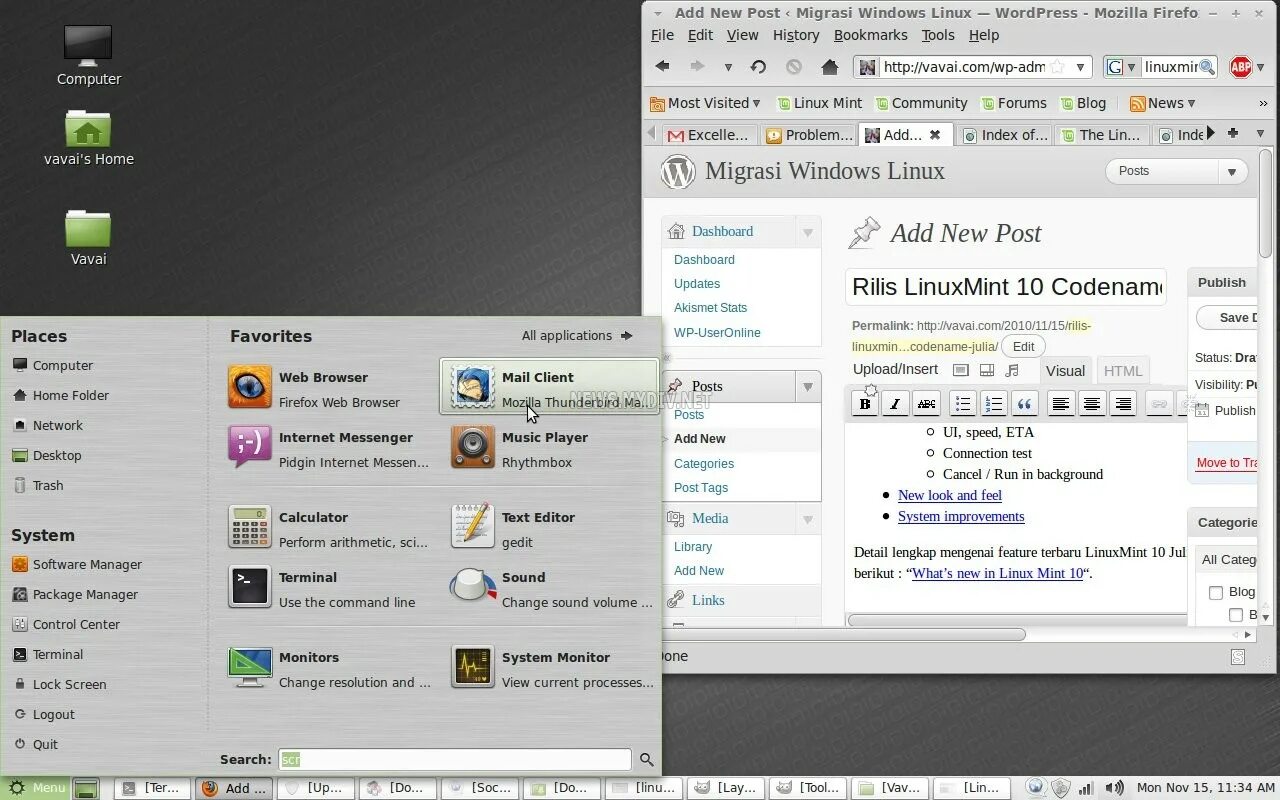Open Software Manager from System list

click(x=77, y=565)
